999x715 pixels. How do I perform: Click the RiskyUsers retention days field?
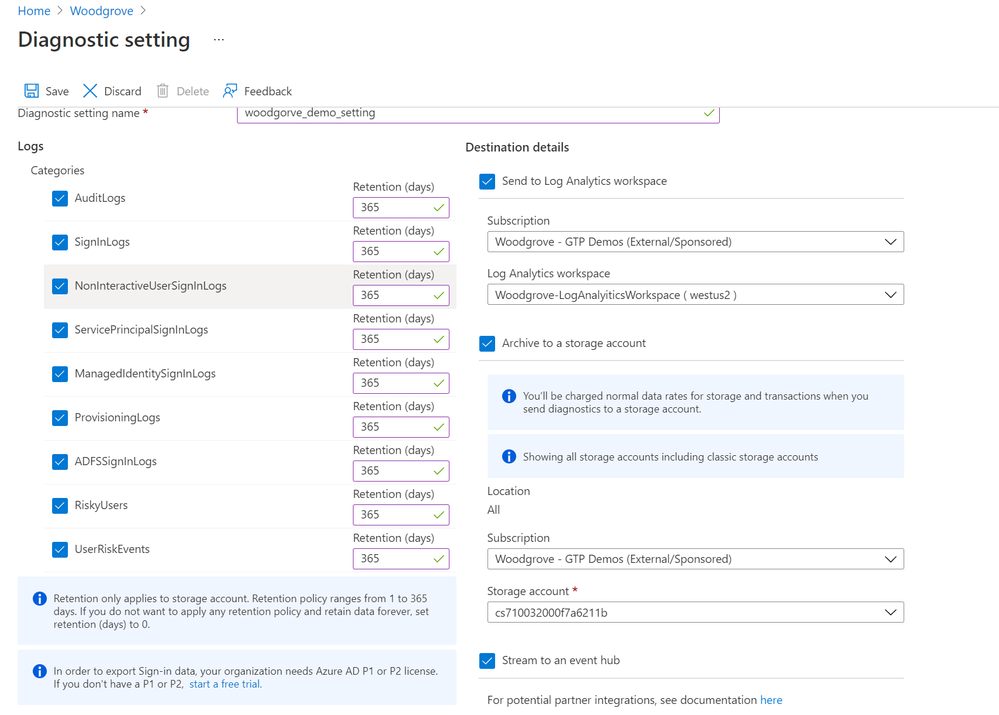pos(401,515)
